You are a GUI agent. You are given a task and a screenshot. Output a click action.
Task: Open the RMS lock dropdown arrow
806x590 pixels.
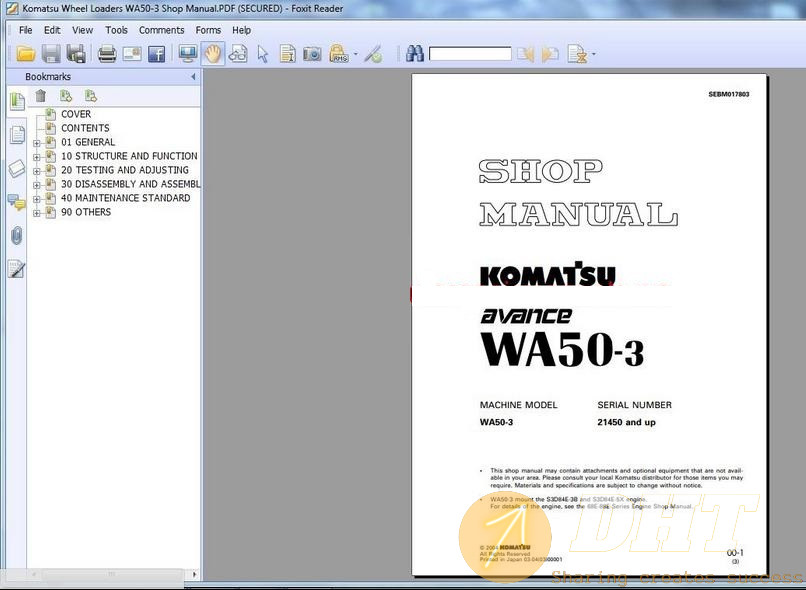tap(356, 54)
